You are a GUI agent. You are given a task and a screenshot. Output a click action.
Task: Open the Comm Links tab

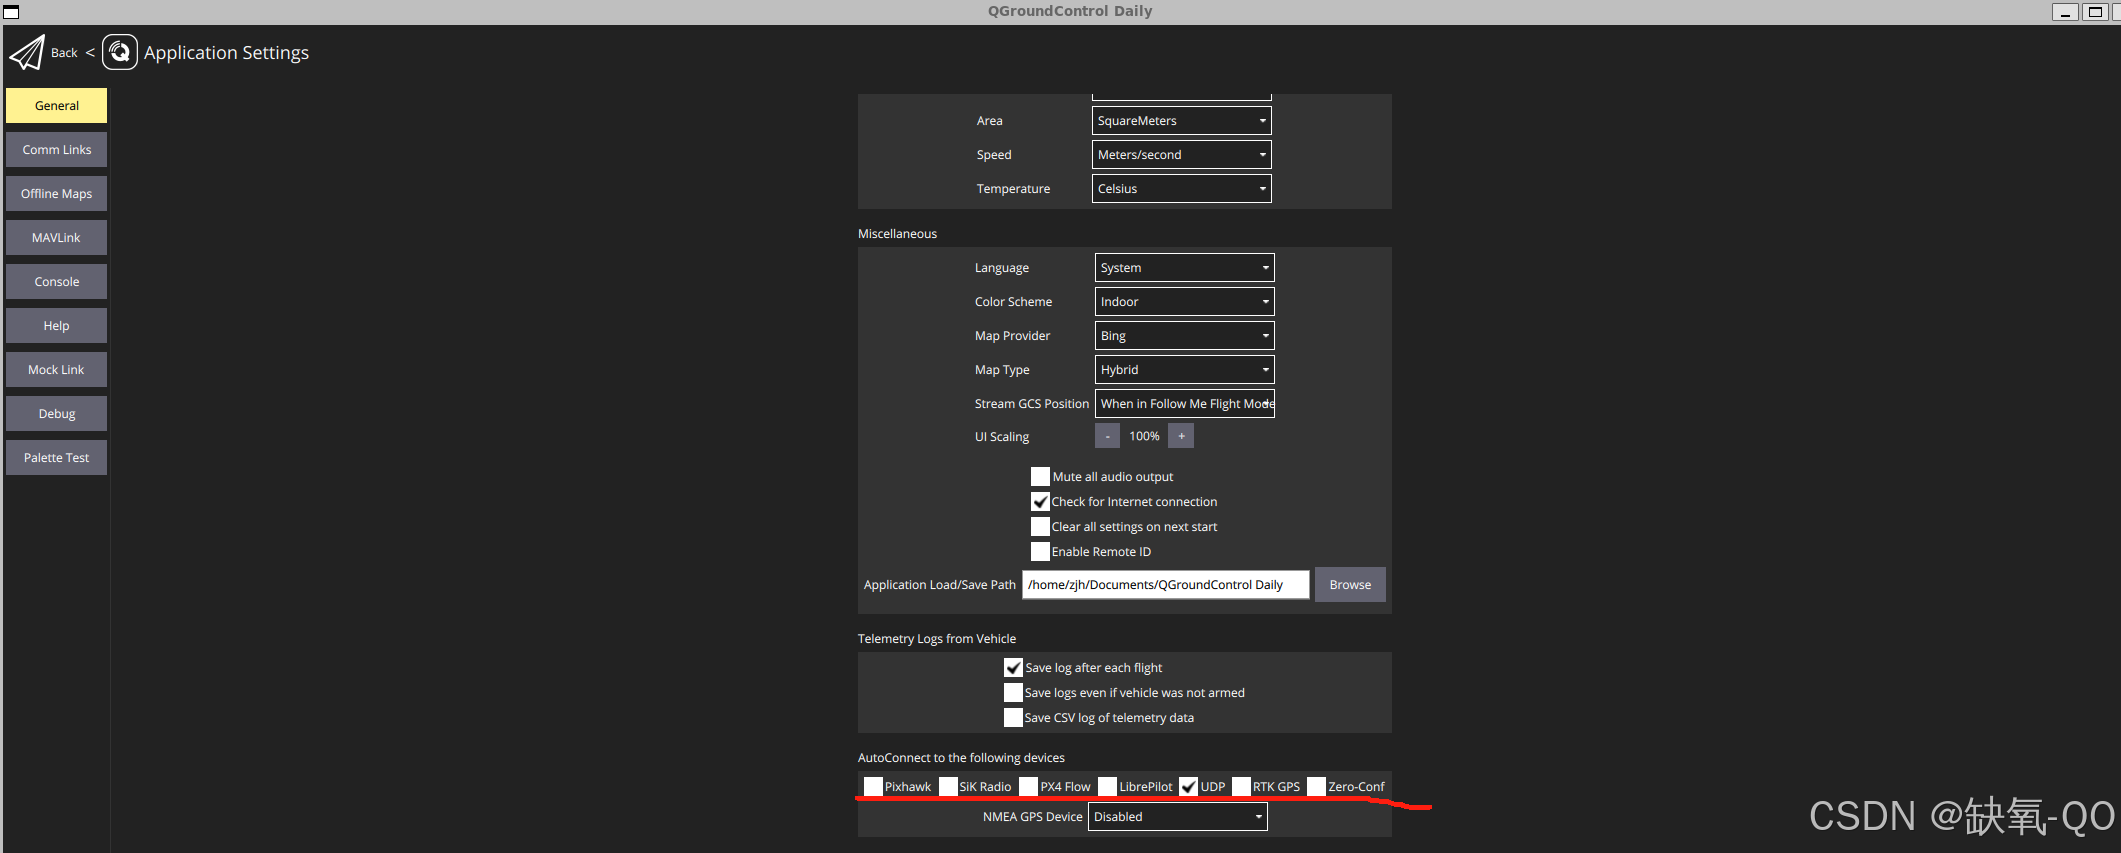[57, 149]
